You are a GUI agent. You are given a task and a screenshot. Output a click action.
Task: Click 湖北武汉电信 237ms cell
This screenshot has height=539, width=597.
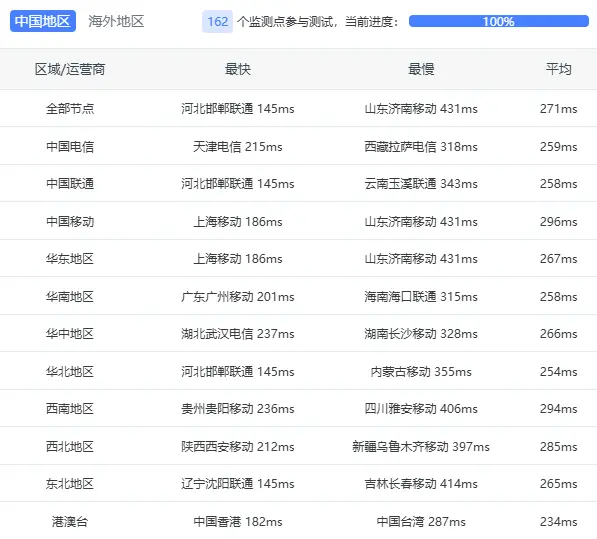(x=238, y=334)
